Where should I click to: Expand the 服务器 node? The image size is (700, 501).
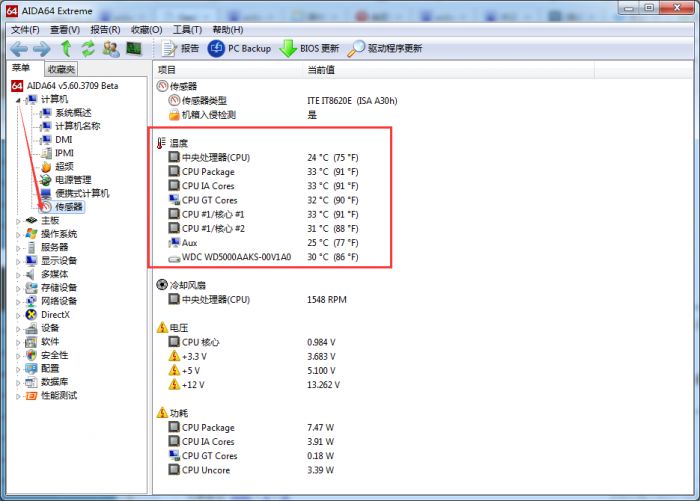18,248
